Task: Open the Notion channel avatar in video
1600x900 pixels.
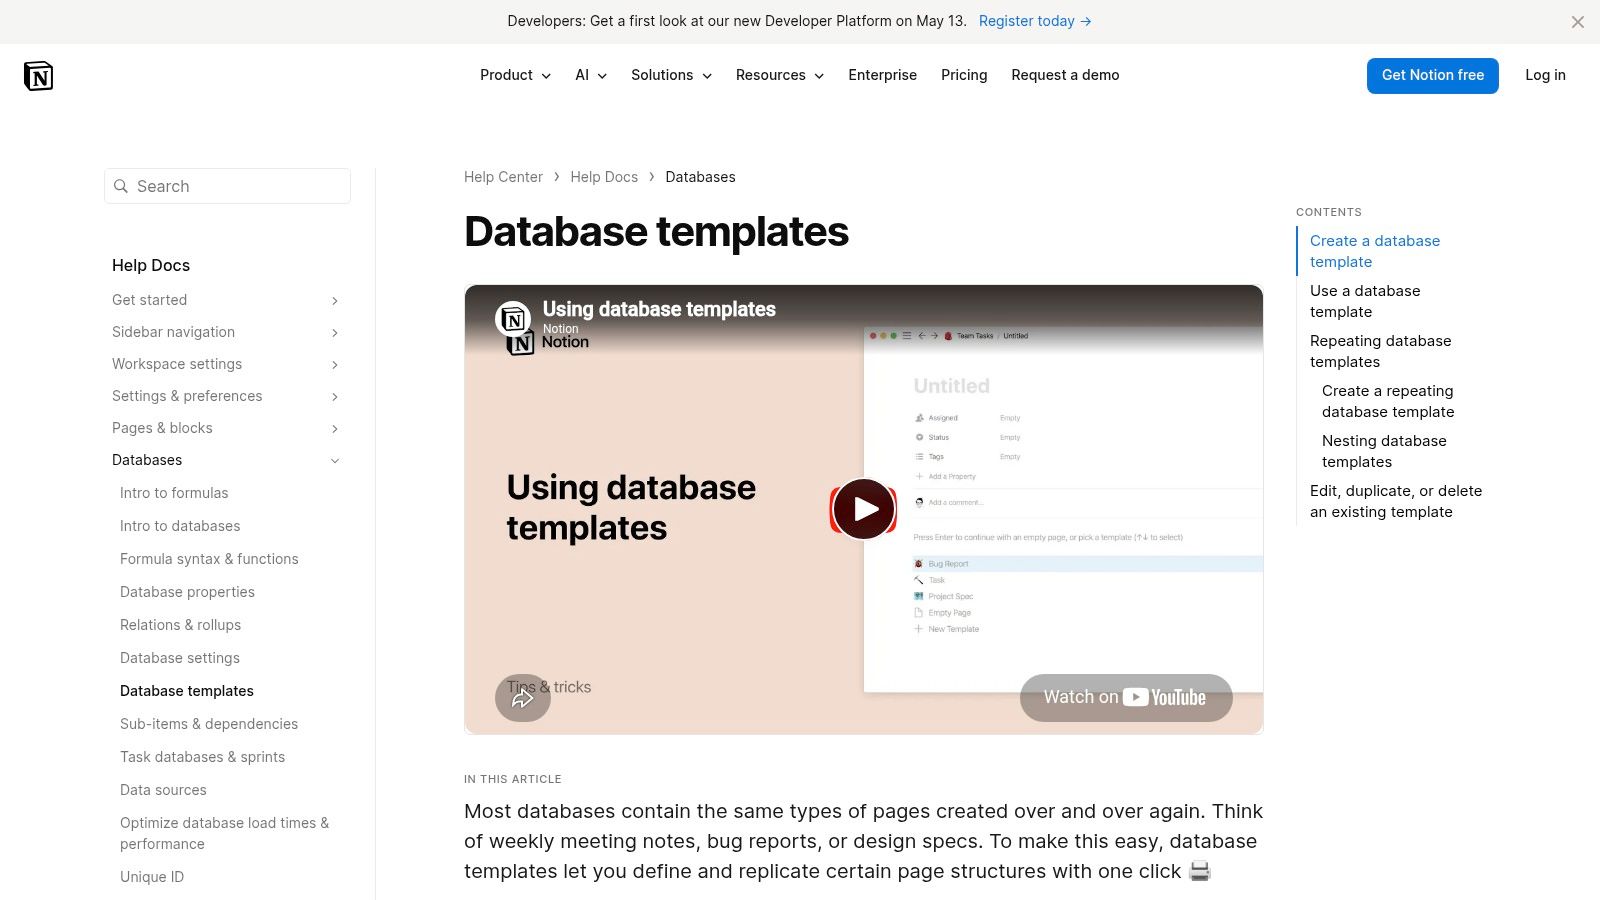Action: point(513,319)
